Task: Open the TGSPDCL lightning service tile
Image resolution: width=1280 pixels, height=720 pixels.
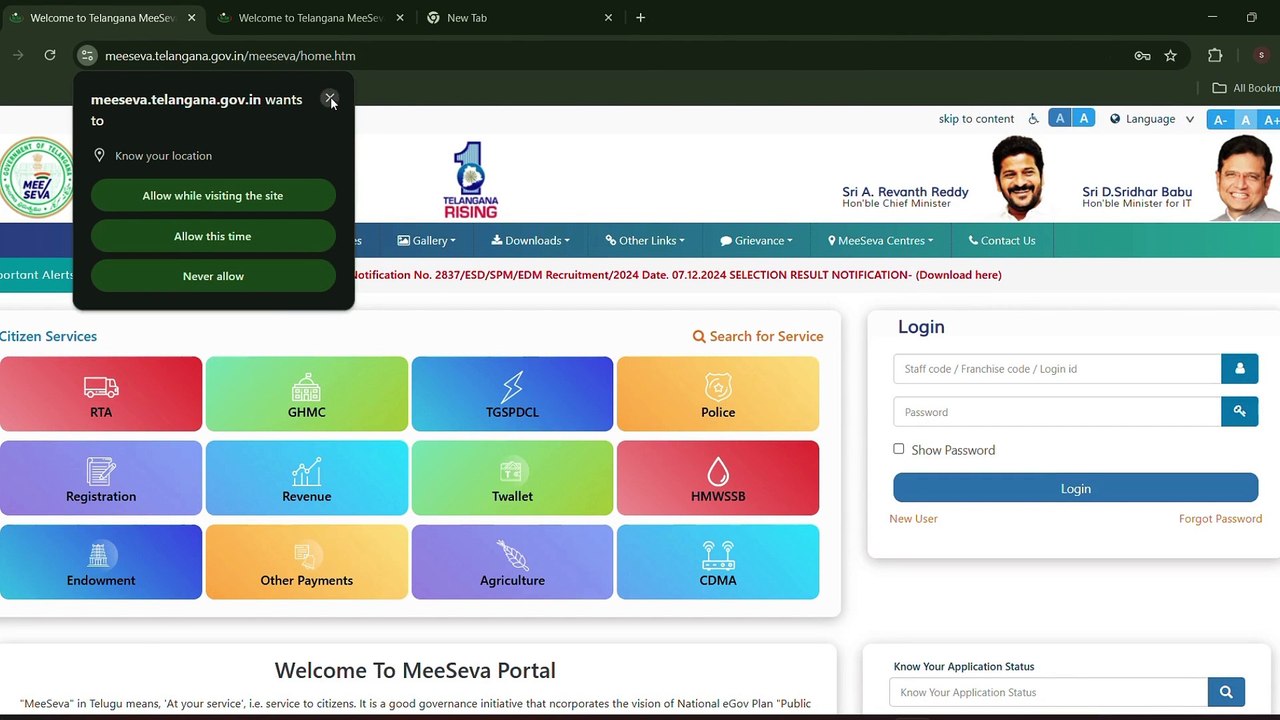Action: tap(512, 394)
